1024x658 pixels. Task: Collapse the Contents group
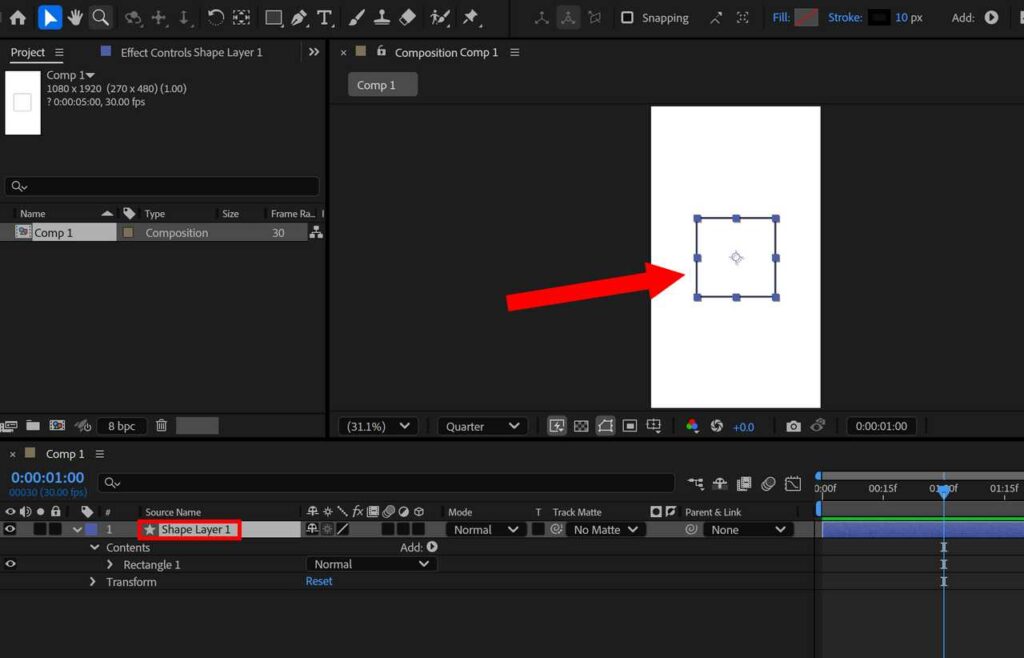click(95, 547)
